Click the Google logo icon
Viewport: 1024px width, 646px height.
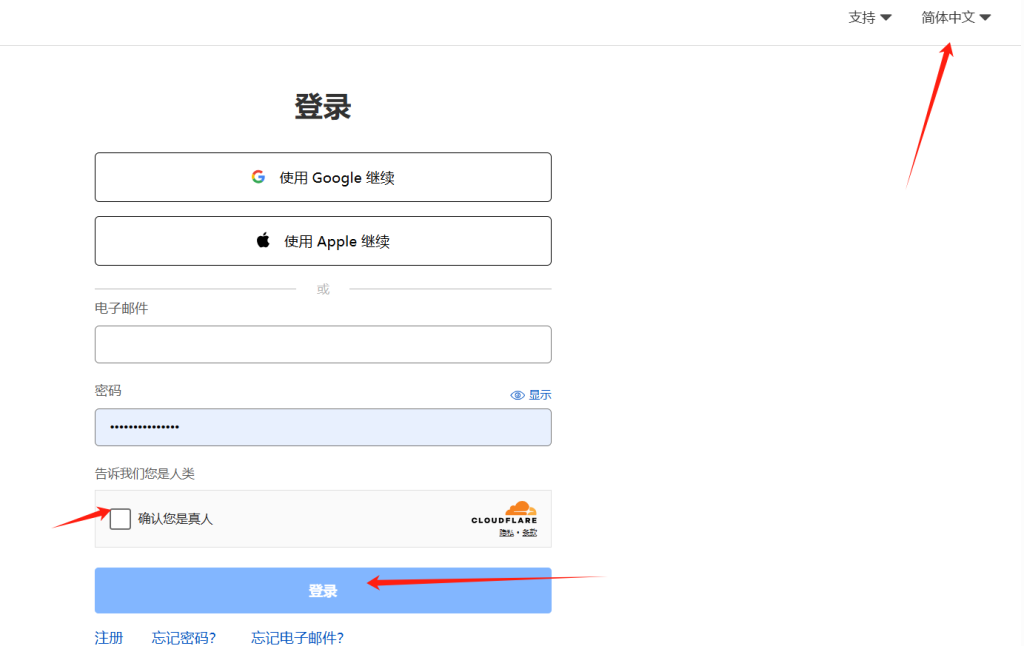tap(259, 177)
